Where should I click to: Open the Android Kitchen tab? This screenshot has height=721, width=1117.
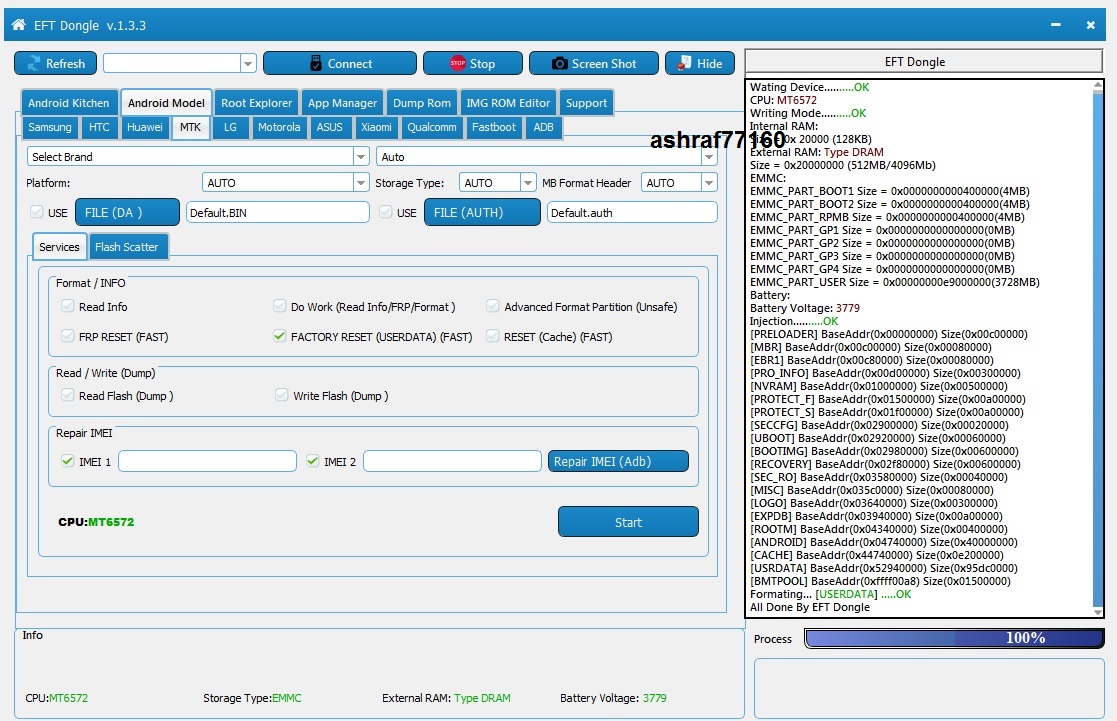(68, 103)
